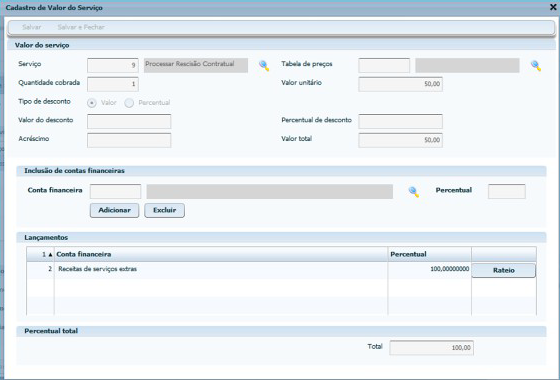The height and width of the screenshot is (380, 560).
Task: Click the Excluir button
Action: [x=165, y=210]
